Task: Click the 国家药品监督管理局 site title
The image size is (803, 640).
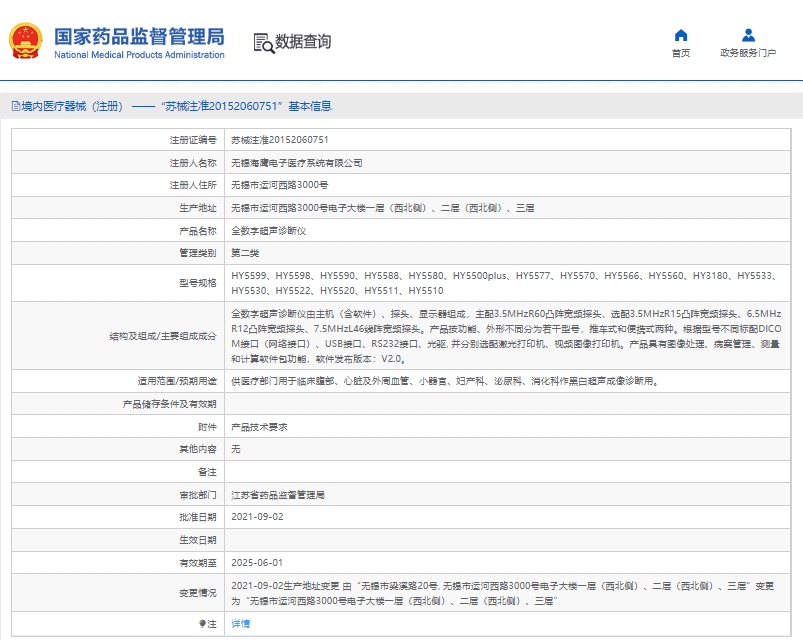Action: [139, 36]
